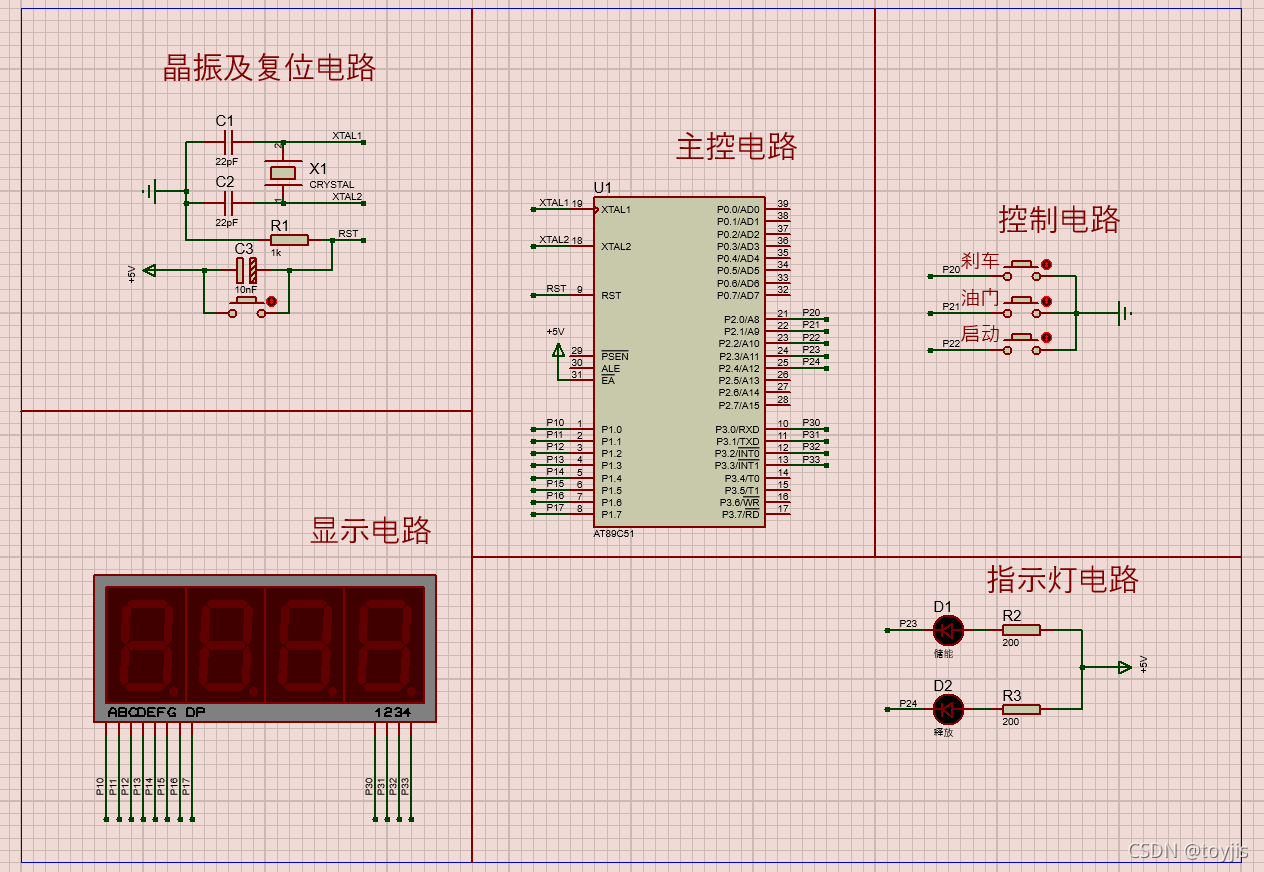The height and width of the screenshot is (872, 1264).
Task: Select LED D2 labeled 释放
Action: (948, 710)
